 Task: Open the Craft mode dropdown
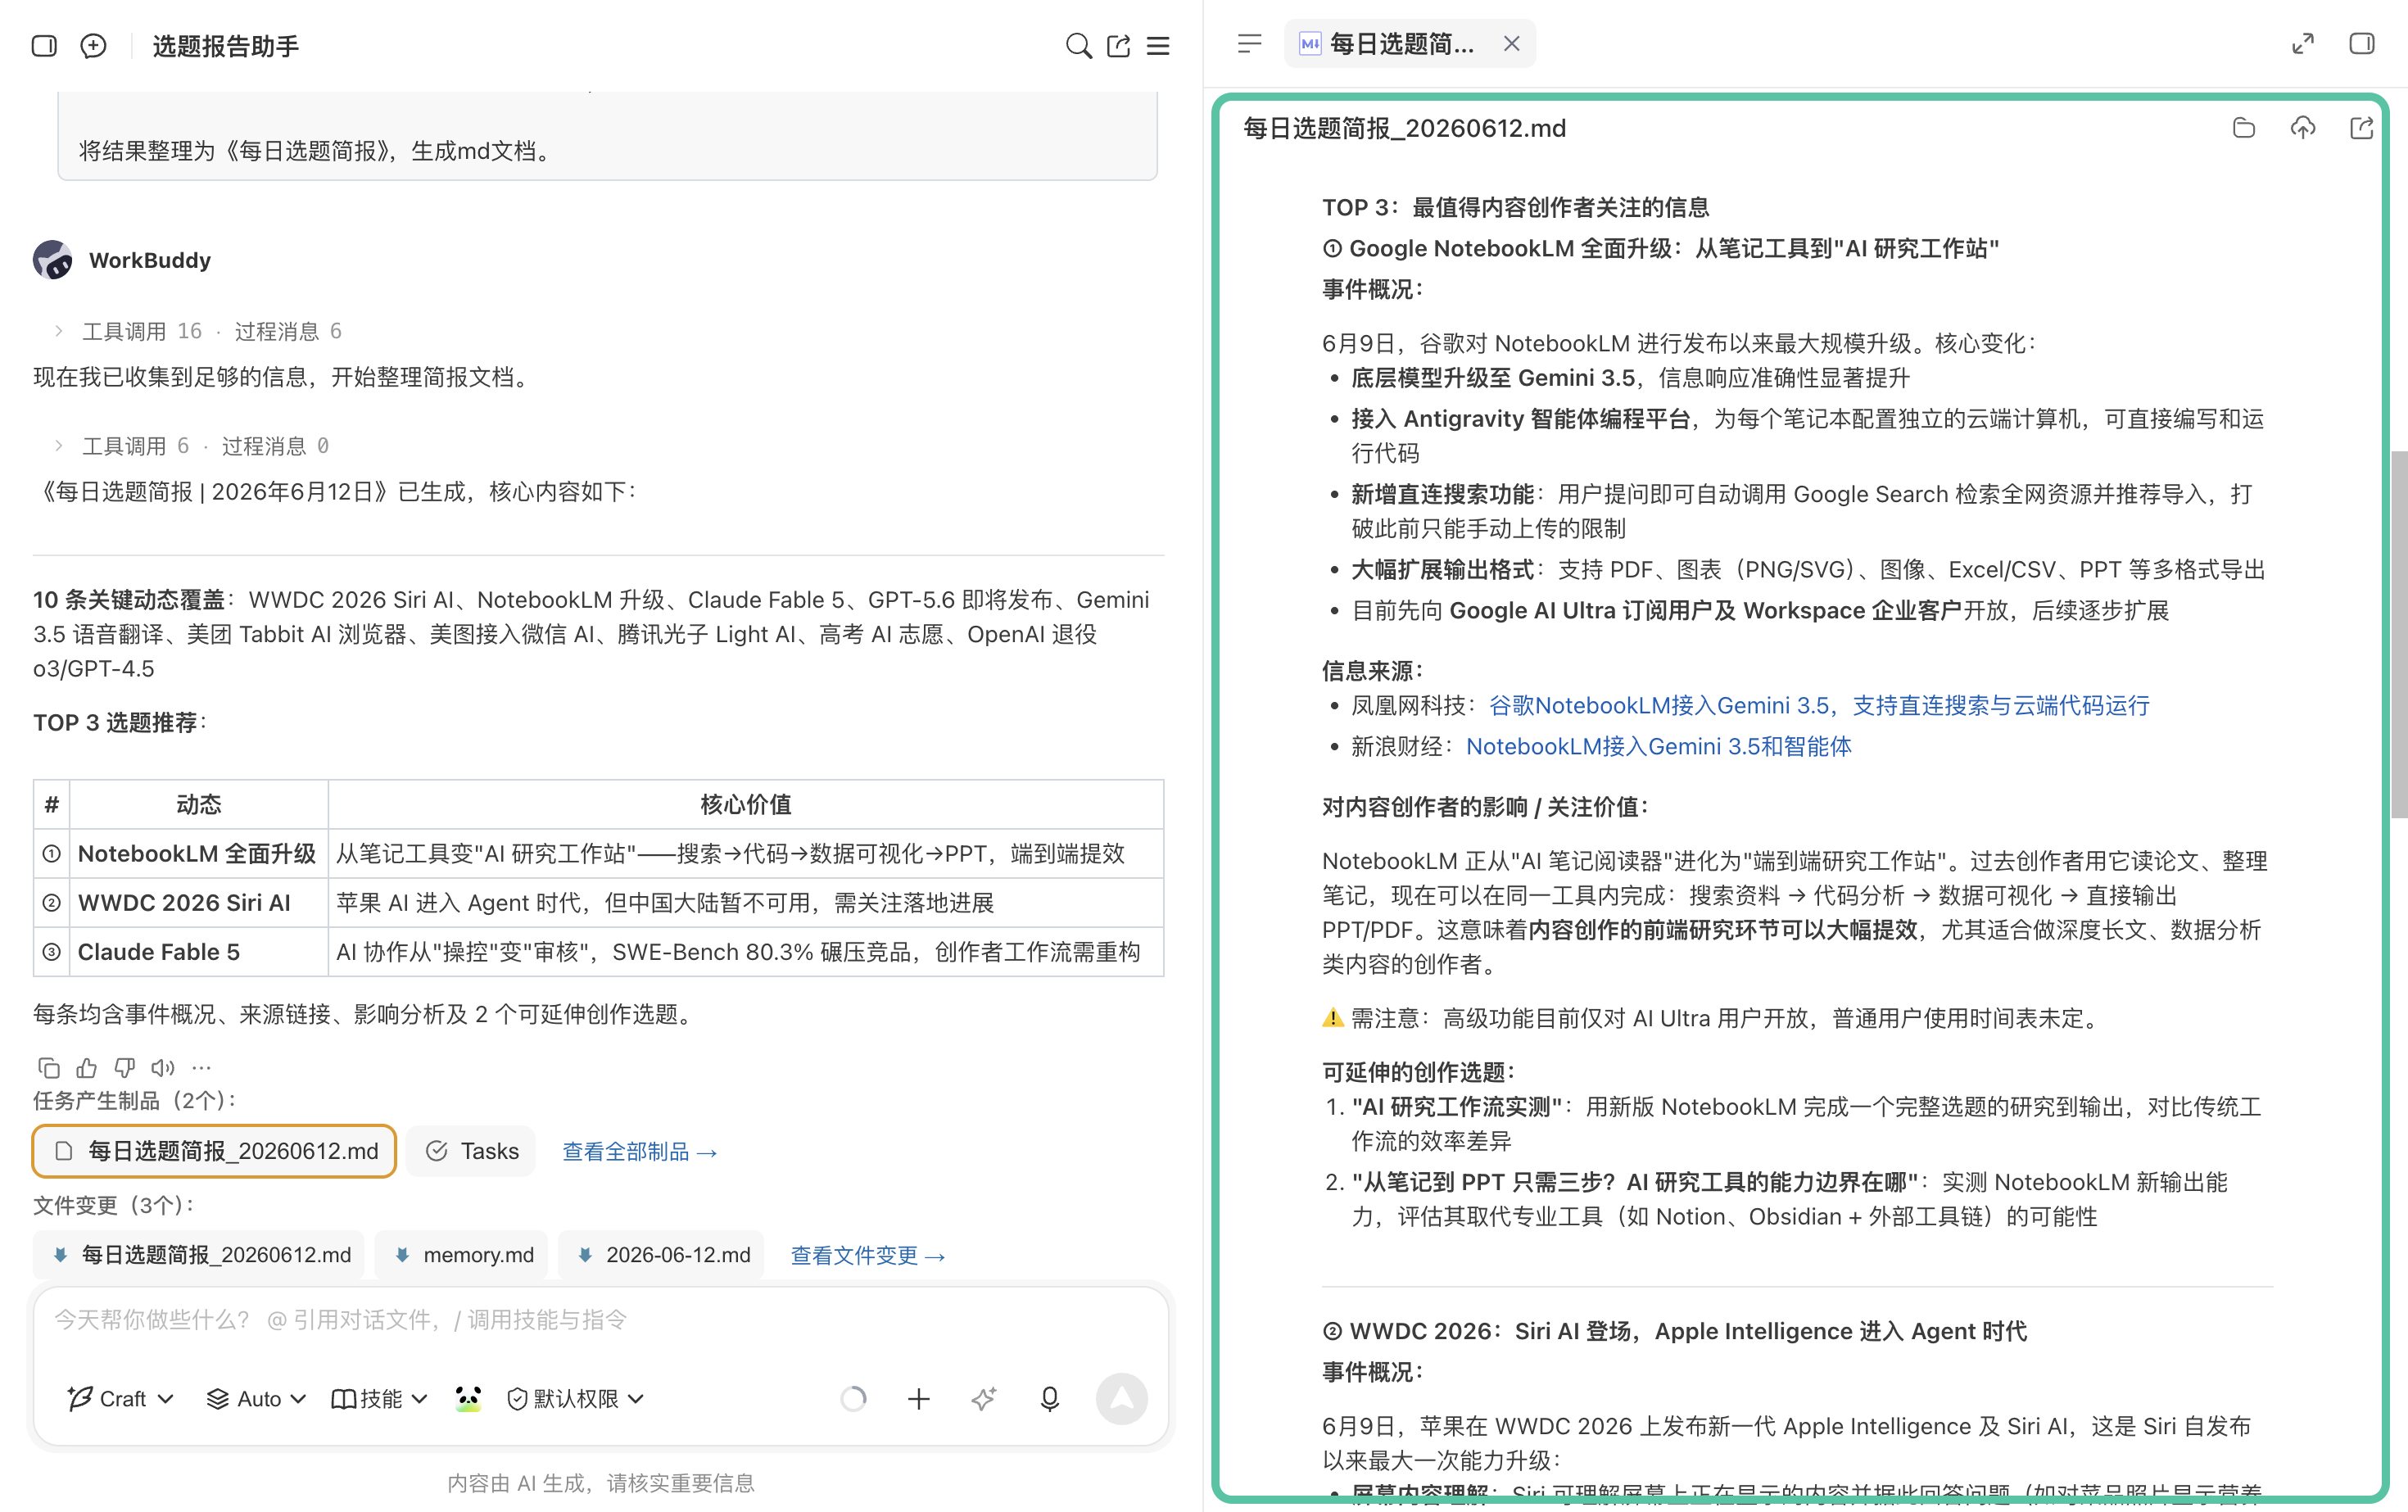pos(121,1399)
